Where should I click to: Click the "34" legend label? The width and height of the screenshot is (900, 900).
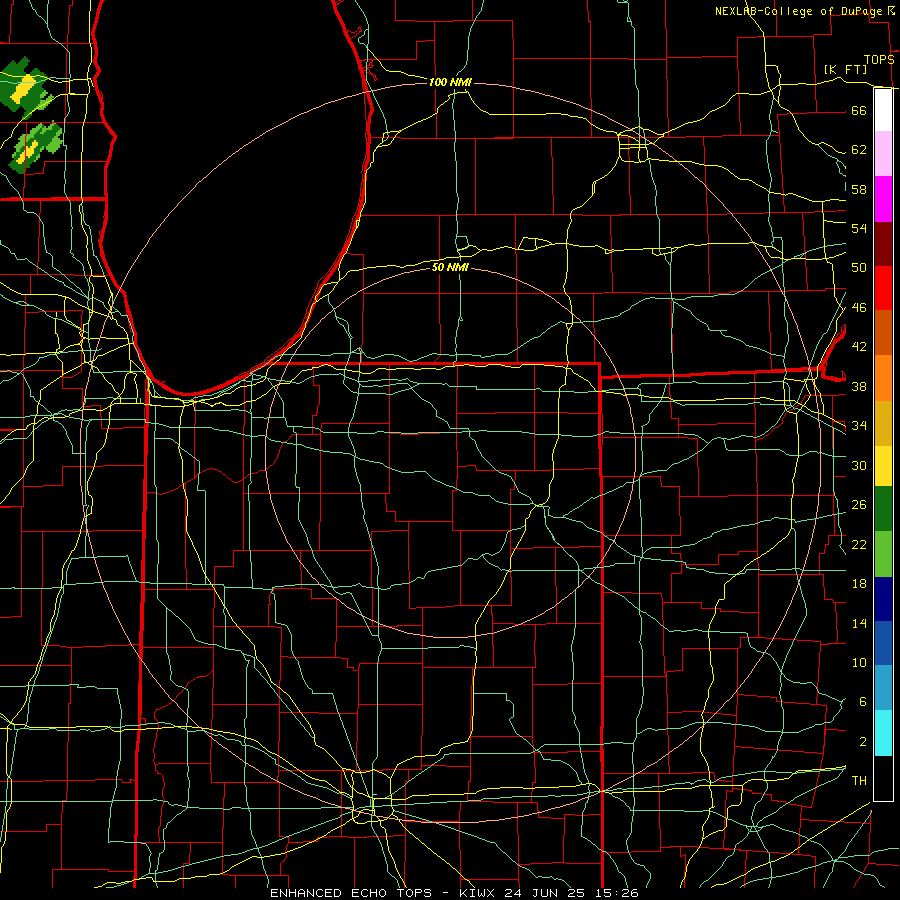tap(859, 426)
